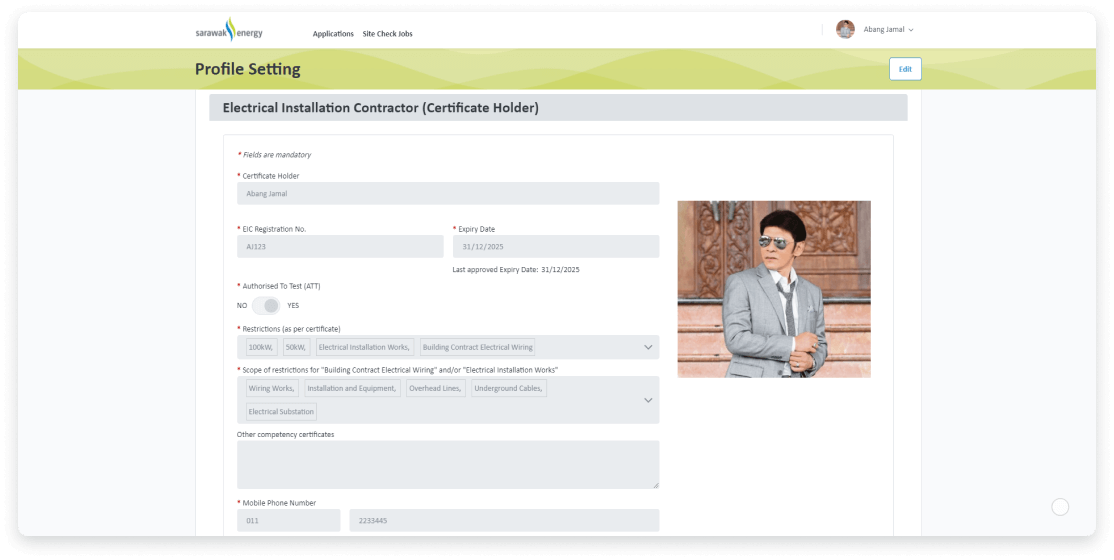
Task: Select the 50kW restriction tag
Action: click(296, 348)
